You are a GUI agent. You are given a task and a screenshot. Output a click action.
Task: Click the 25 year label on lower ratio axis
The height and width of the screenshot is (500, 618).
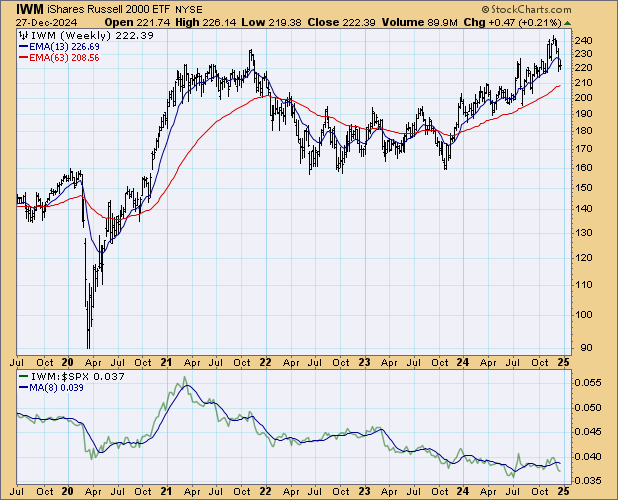564,491
